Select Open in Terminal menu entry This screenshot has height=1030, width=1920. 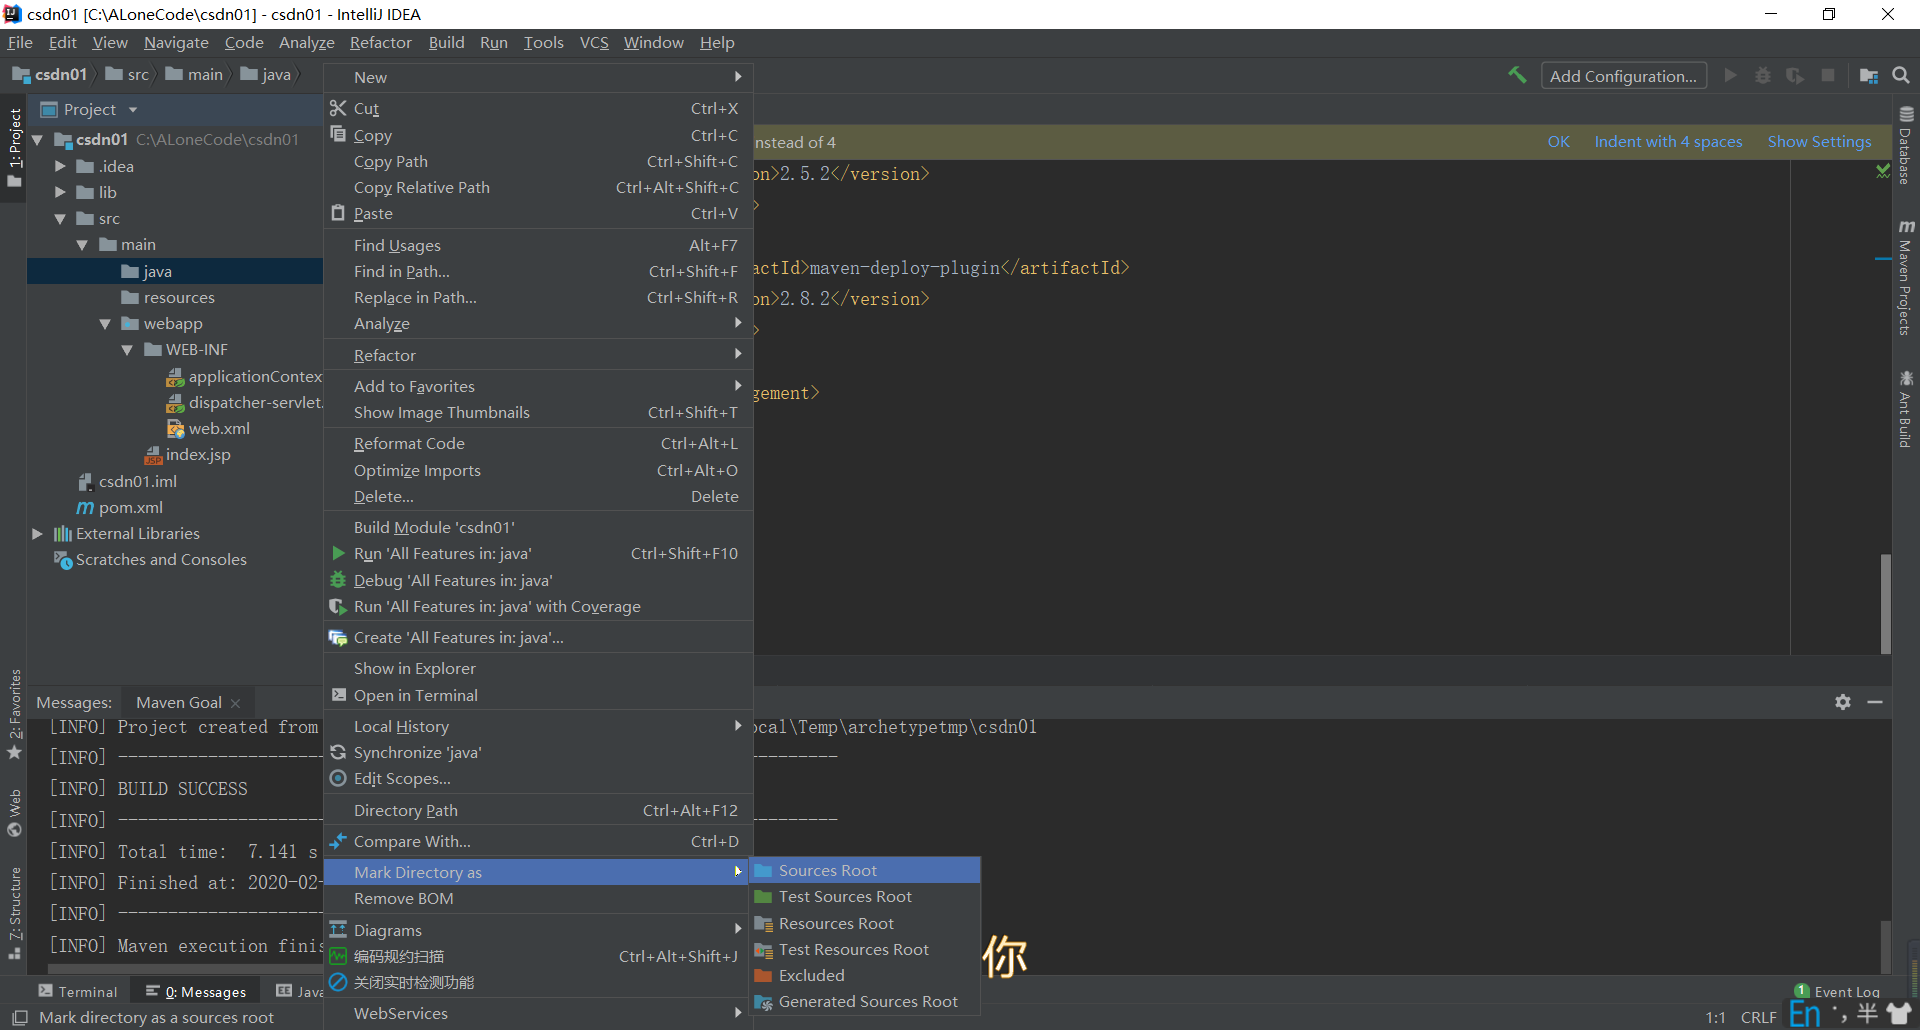pyautogui.click(x=538, y=695)
